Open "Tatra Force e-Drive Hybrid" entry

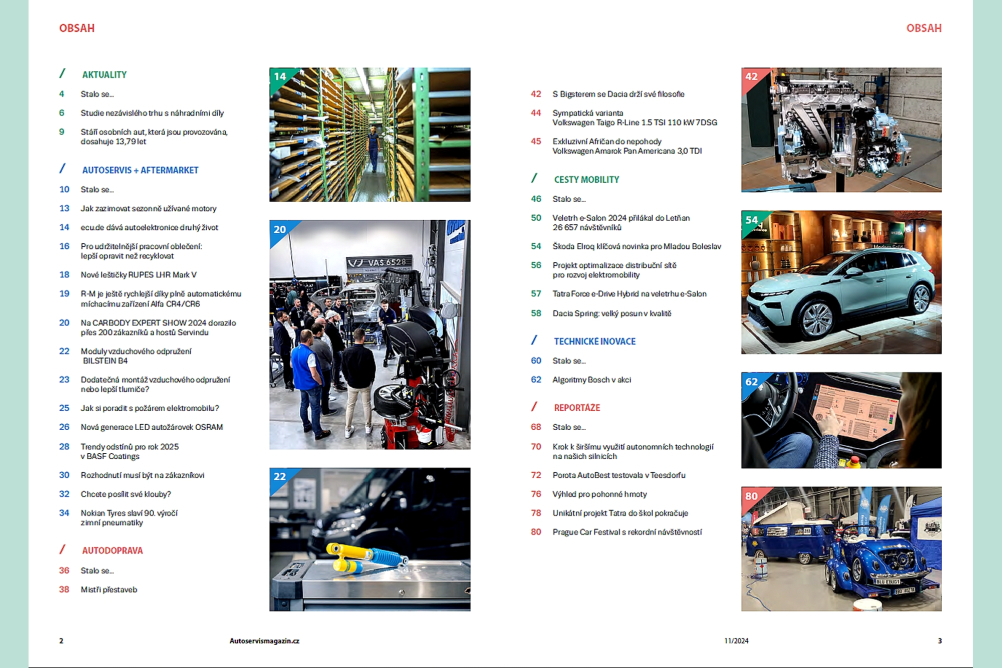(x=629, y=294)
